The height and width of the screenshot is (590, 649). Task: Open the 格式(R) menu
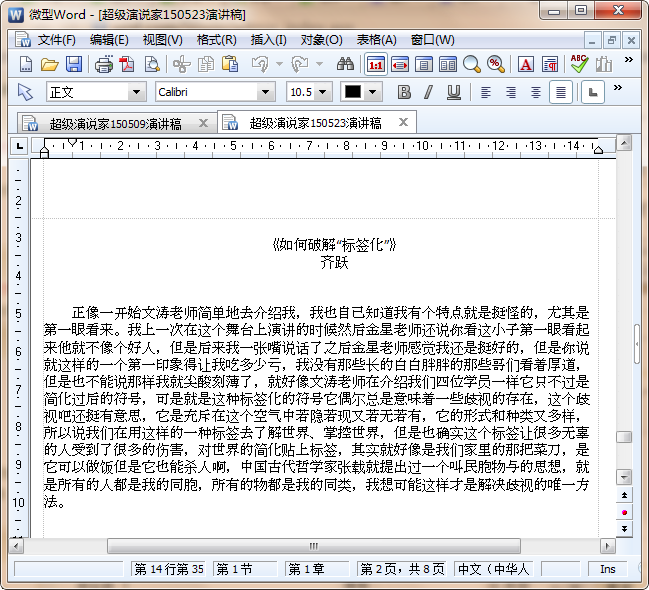click(x=216, y=40)
